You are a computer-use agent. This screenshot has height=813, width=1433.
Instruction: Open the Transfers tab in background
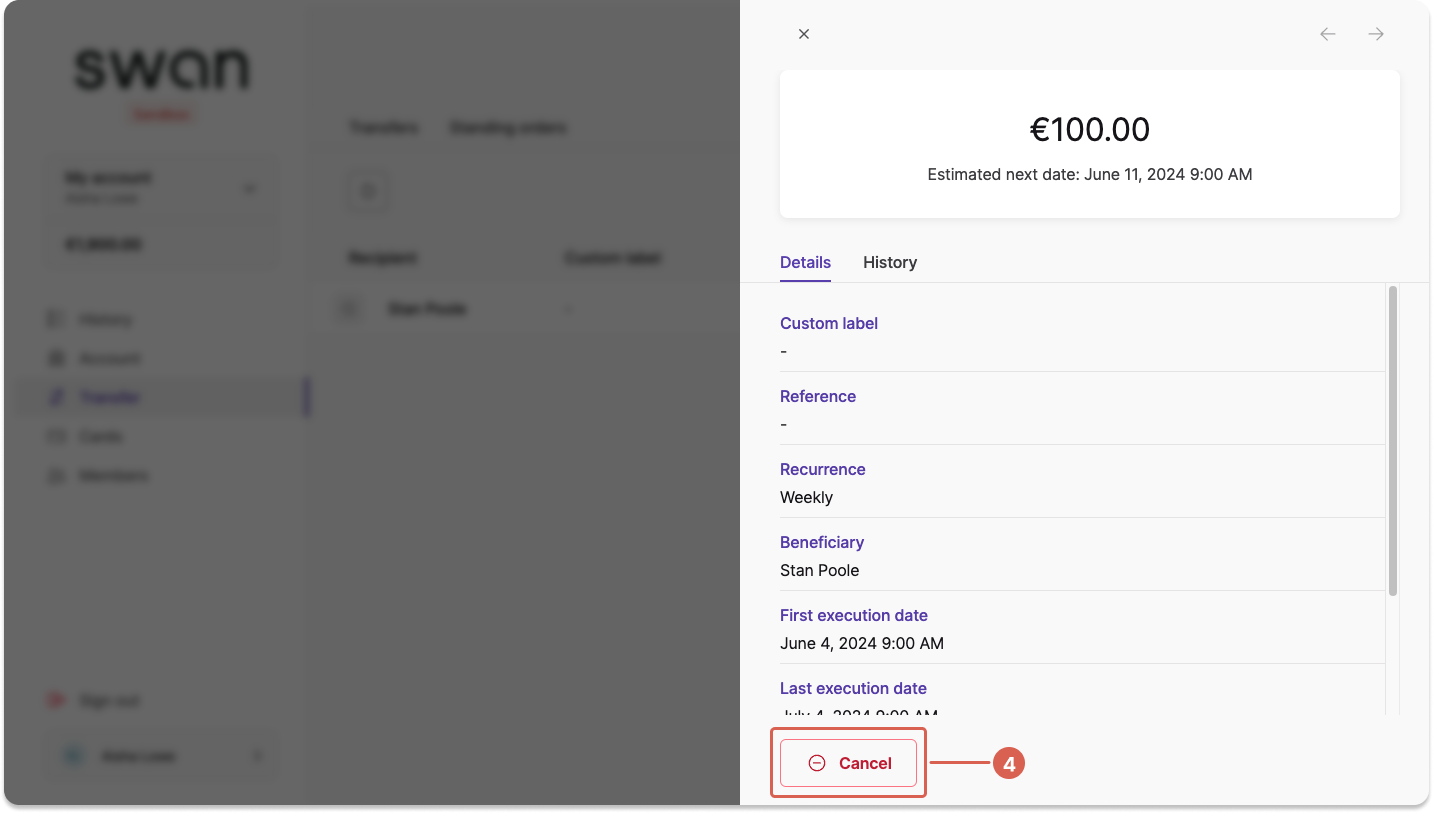point(384,128)
